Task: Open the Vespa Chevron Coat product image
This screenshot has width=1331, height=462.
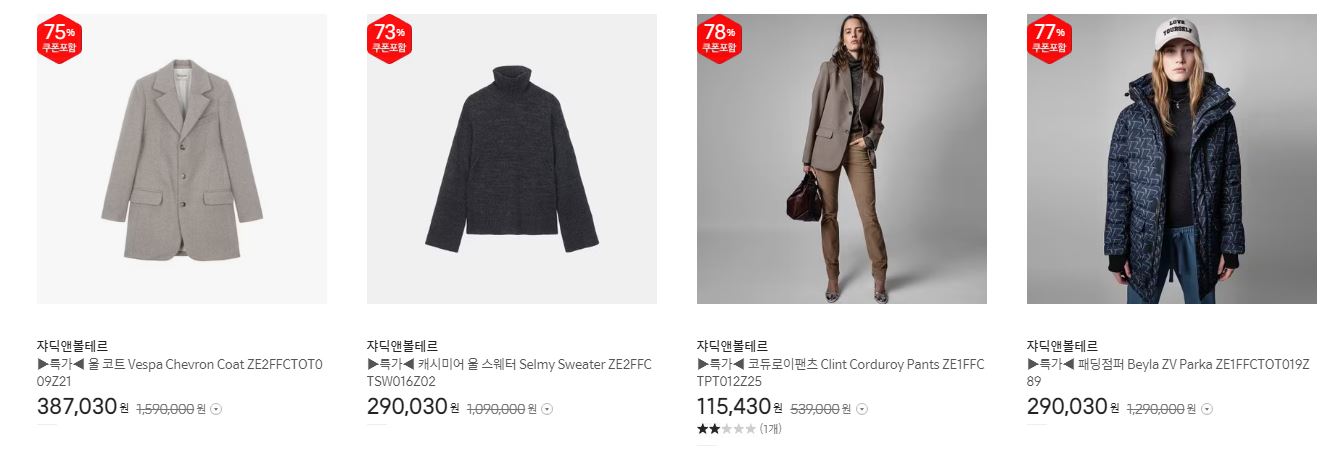Action: point(182,159)
